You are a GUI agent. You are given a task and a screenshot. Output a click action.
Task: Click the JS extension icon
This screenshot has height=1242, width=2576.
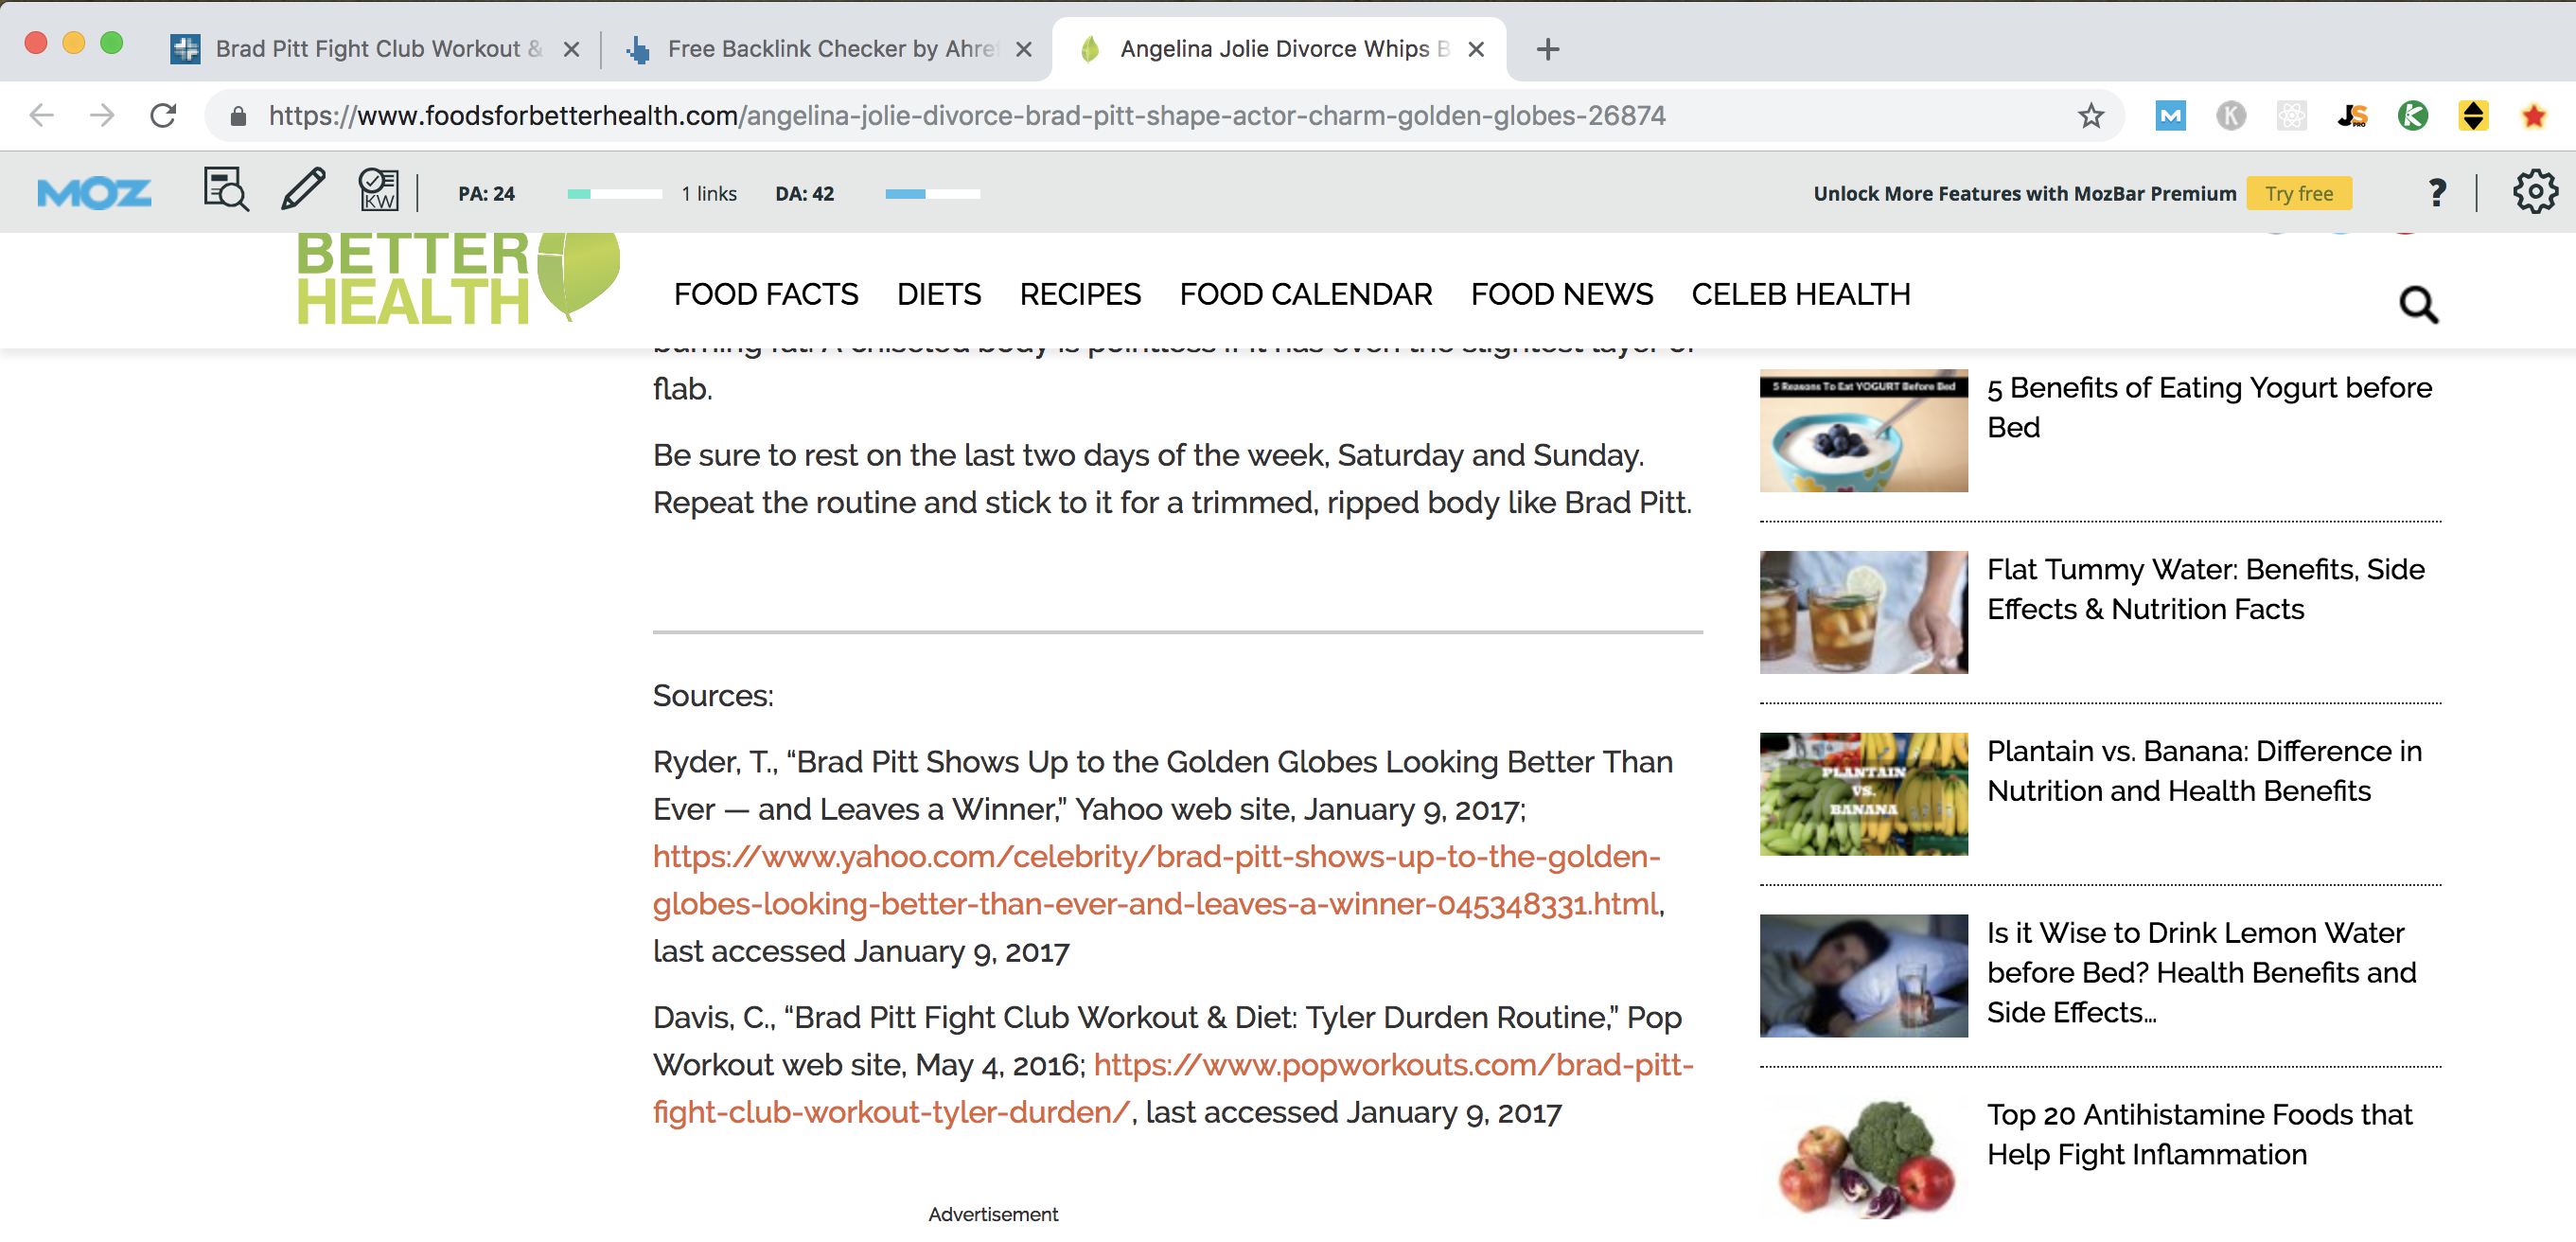coord(2352,116)
